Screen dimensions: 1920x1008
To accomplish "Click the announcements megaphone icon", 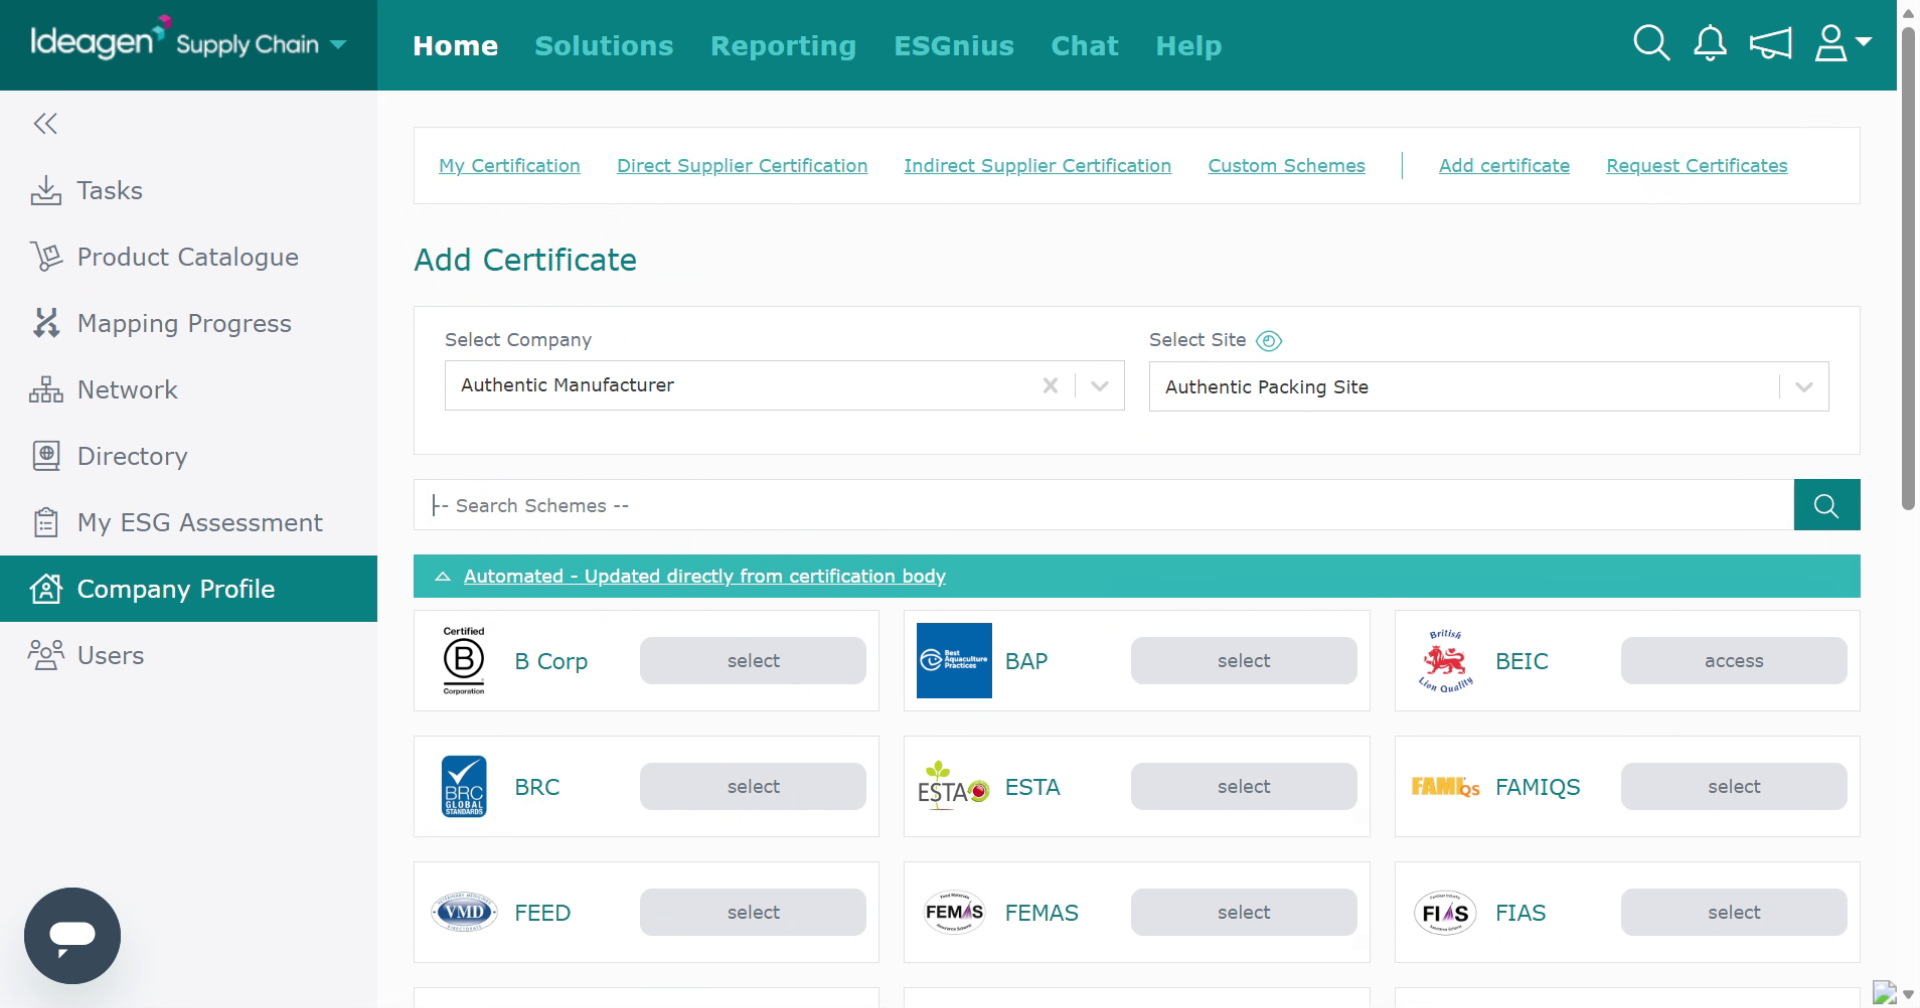I will click(x=1770, y=44).
